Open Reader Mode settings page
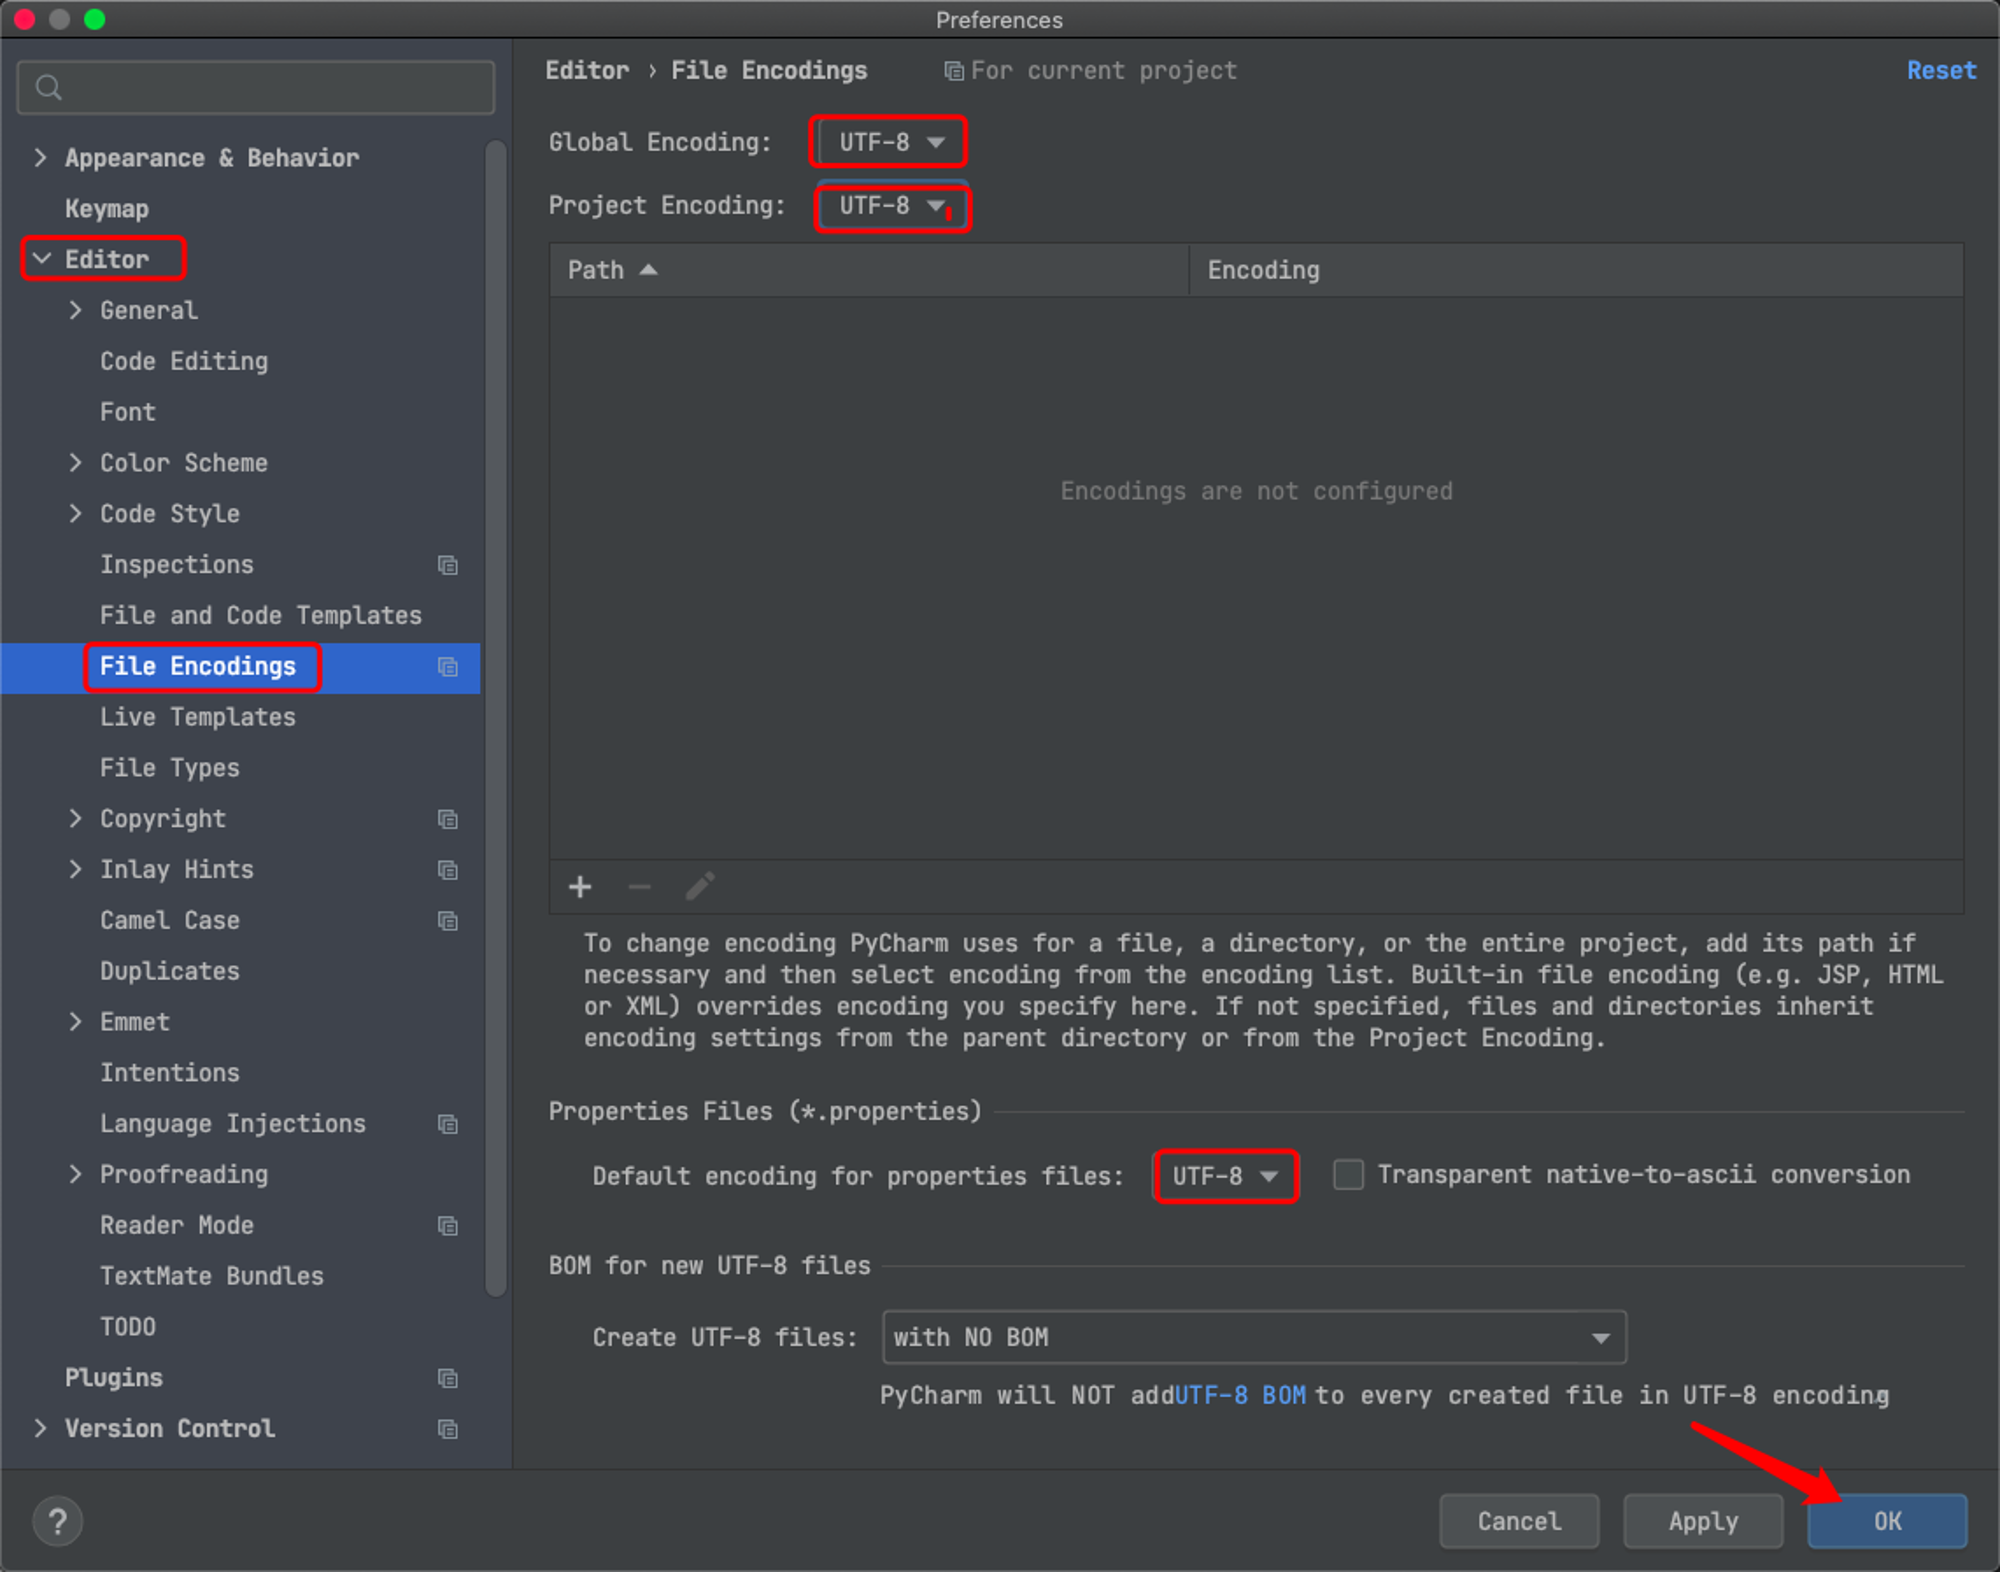 [177, 1226]
